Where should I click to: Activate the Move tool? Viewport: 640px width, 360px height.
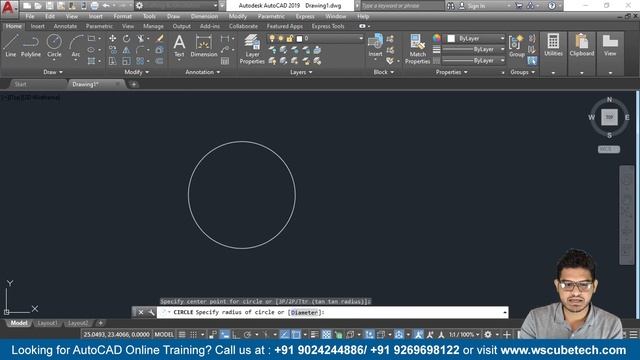click(x=112, y=38)
